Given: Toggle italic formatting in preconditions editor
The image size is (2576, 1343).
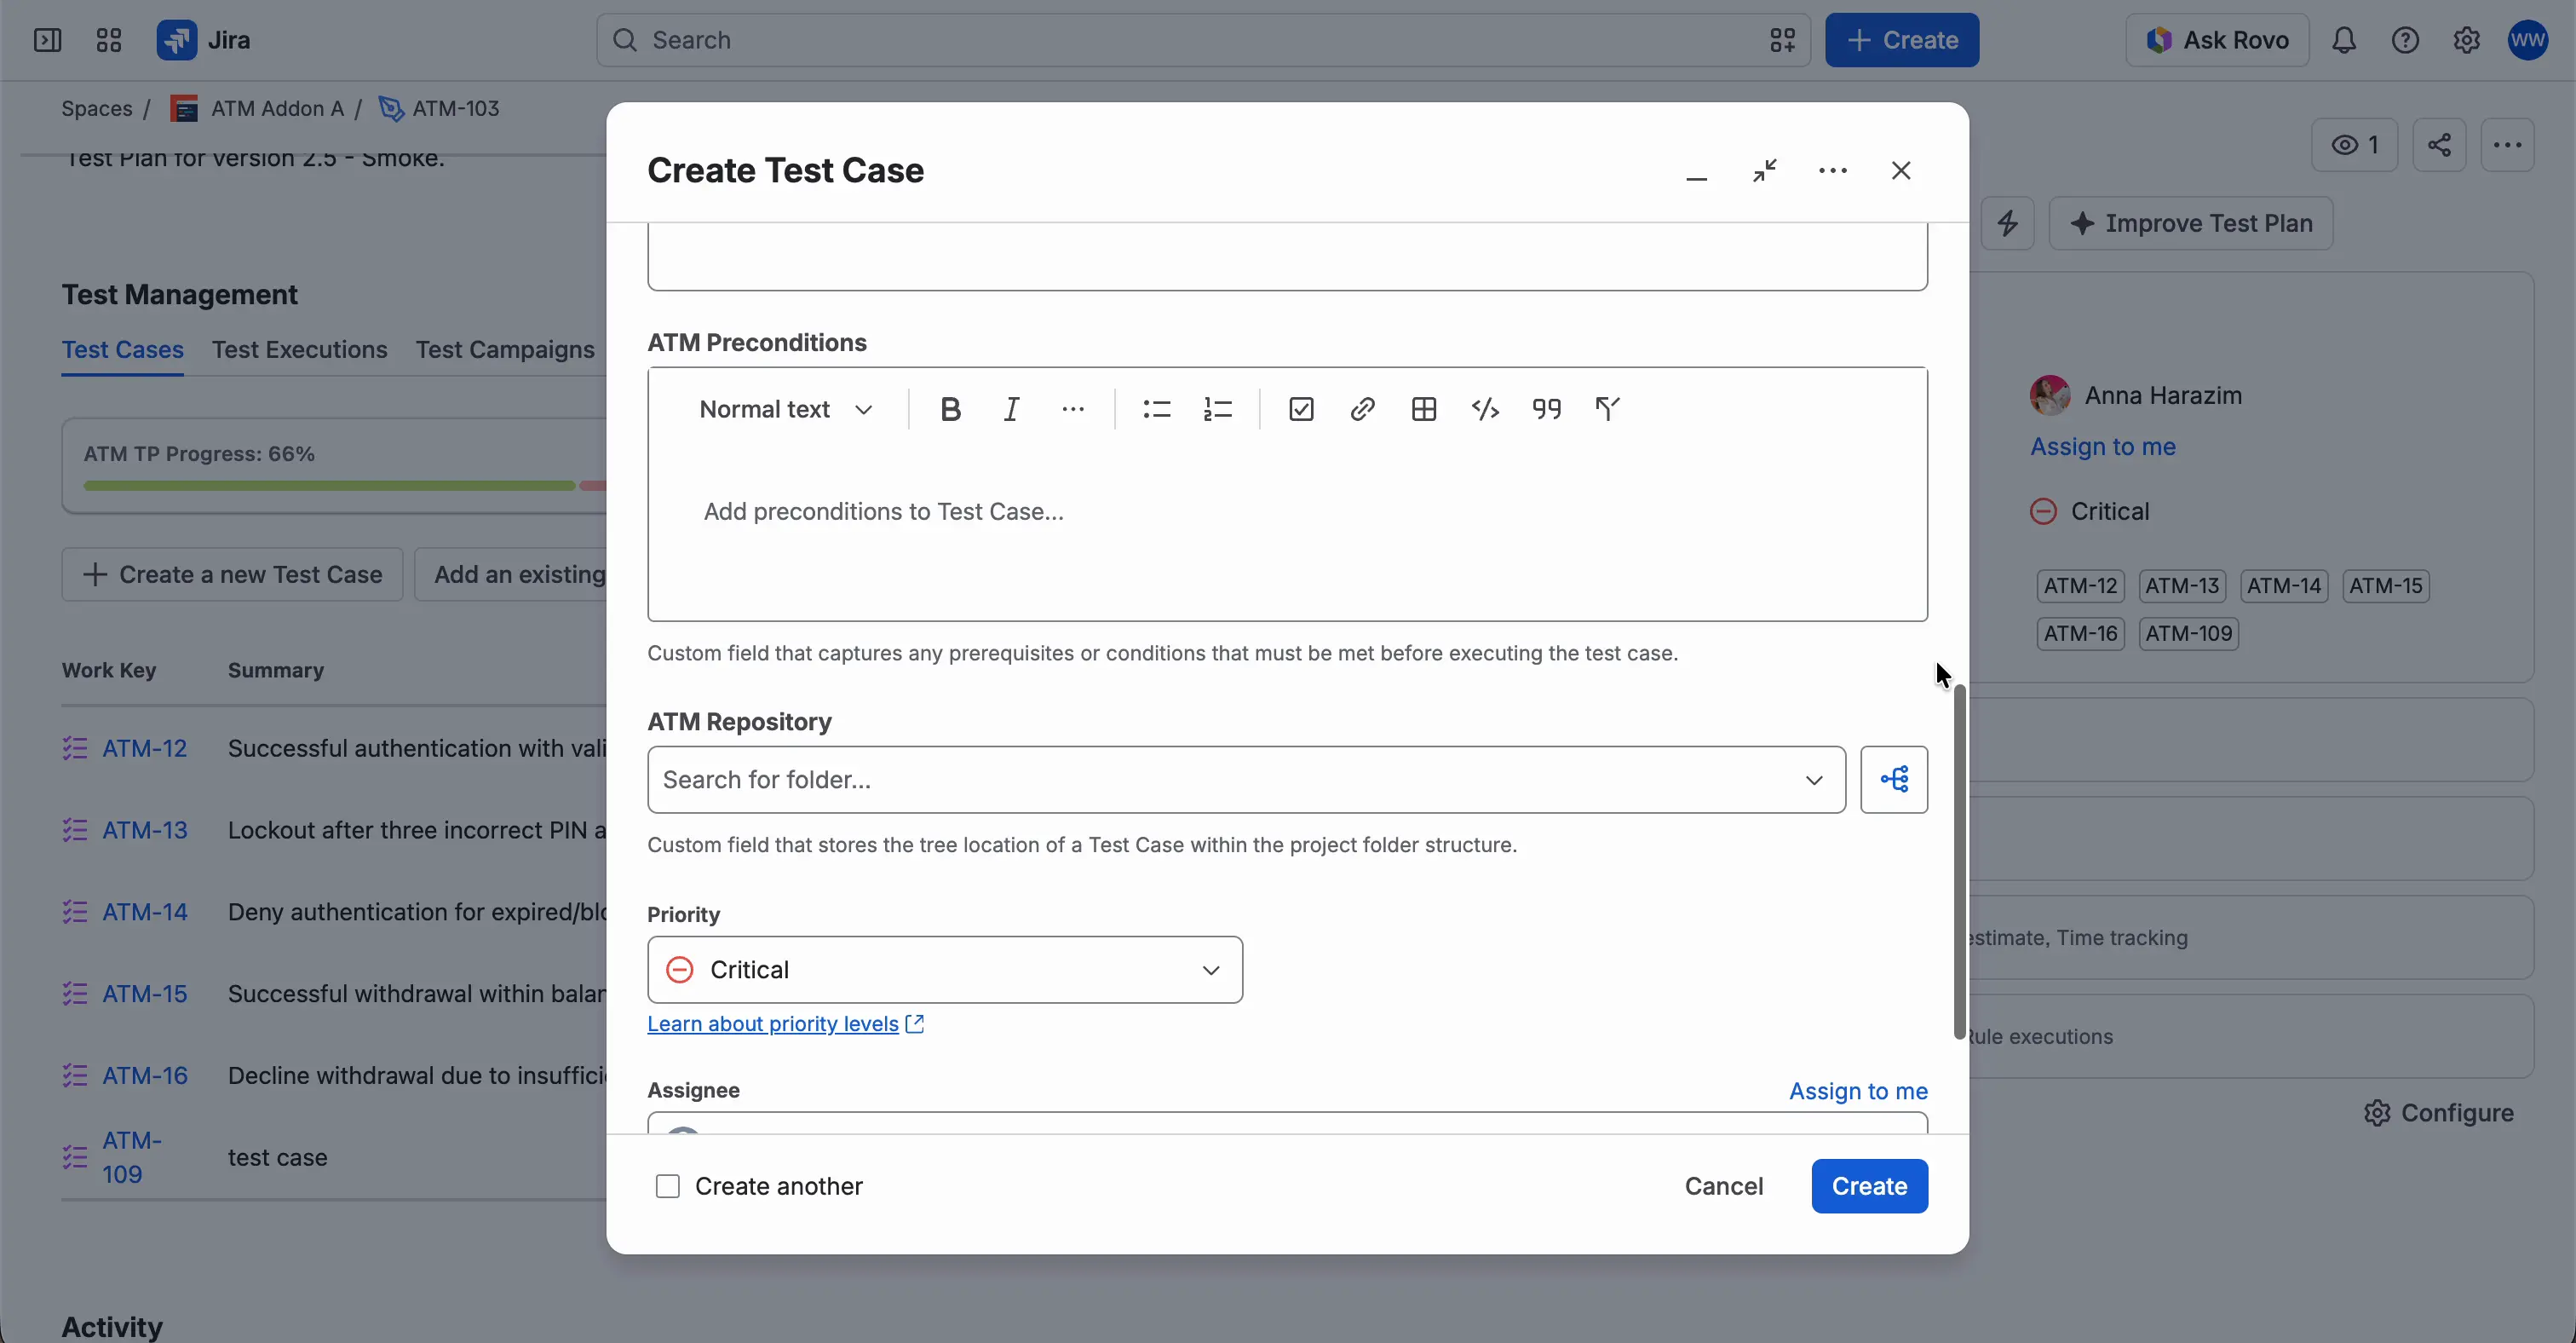Looking at the screenshot, I should [x=1011, y=409].
